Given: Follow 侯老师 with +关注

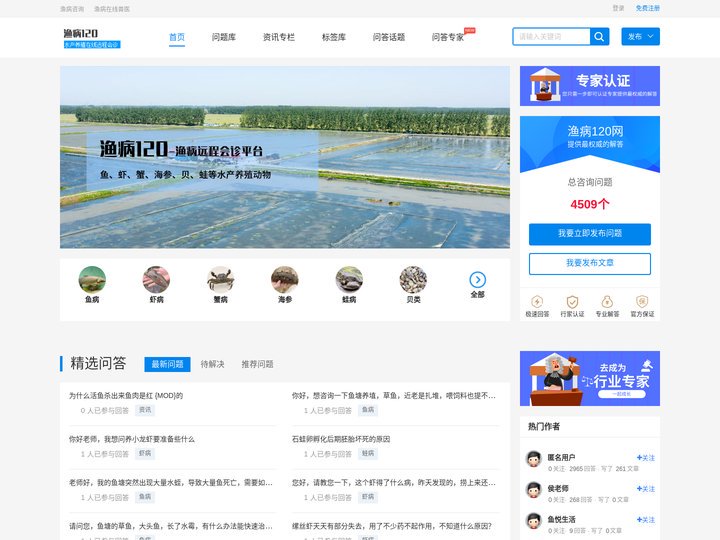Looking at the screenshot, I should coord(646,489).
